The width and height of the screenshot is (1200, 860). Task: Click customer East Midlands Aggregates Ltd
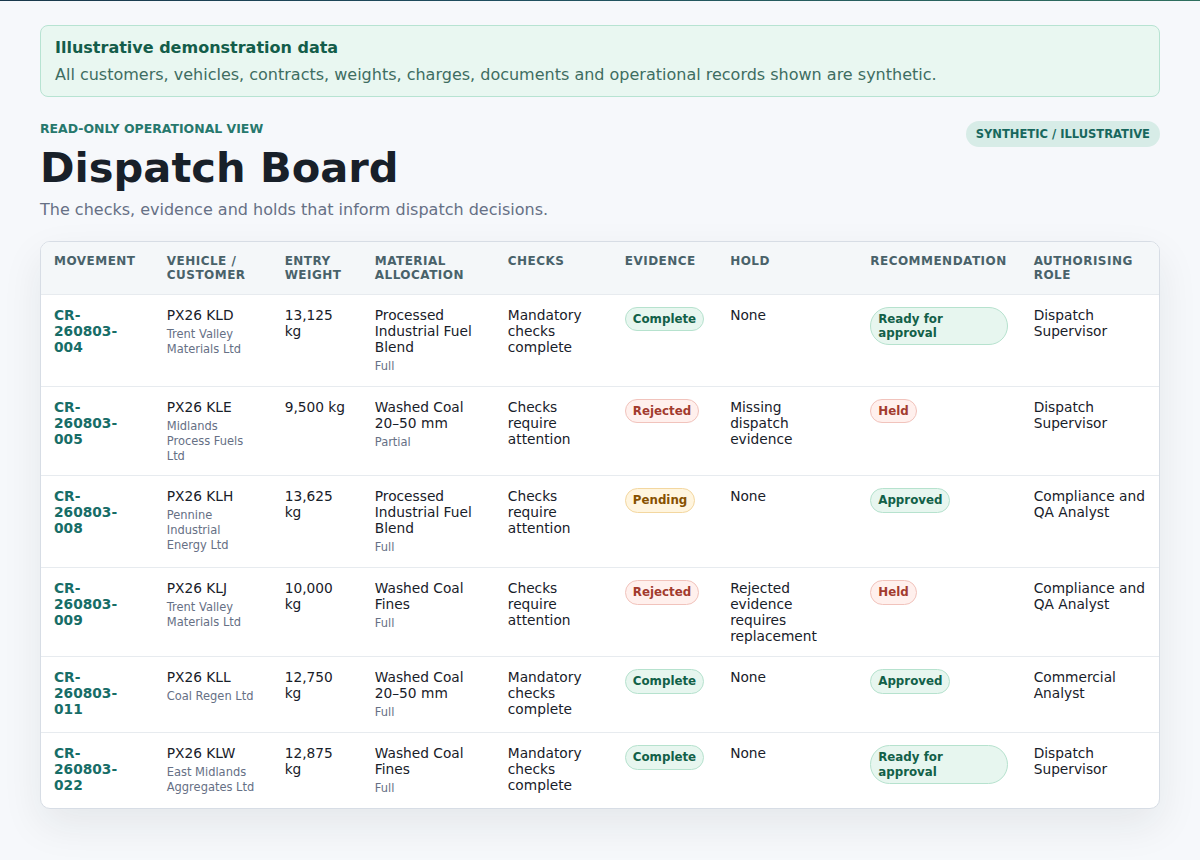click(x=210, y=779)
